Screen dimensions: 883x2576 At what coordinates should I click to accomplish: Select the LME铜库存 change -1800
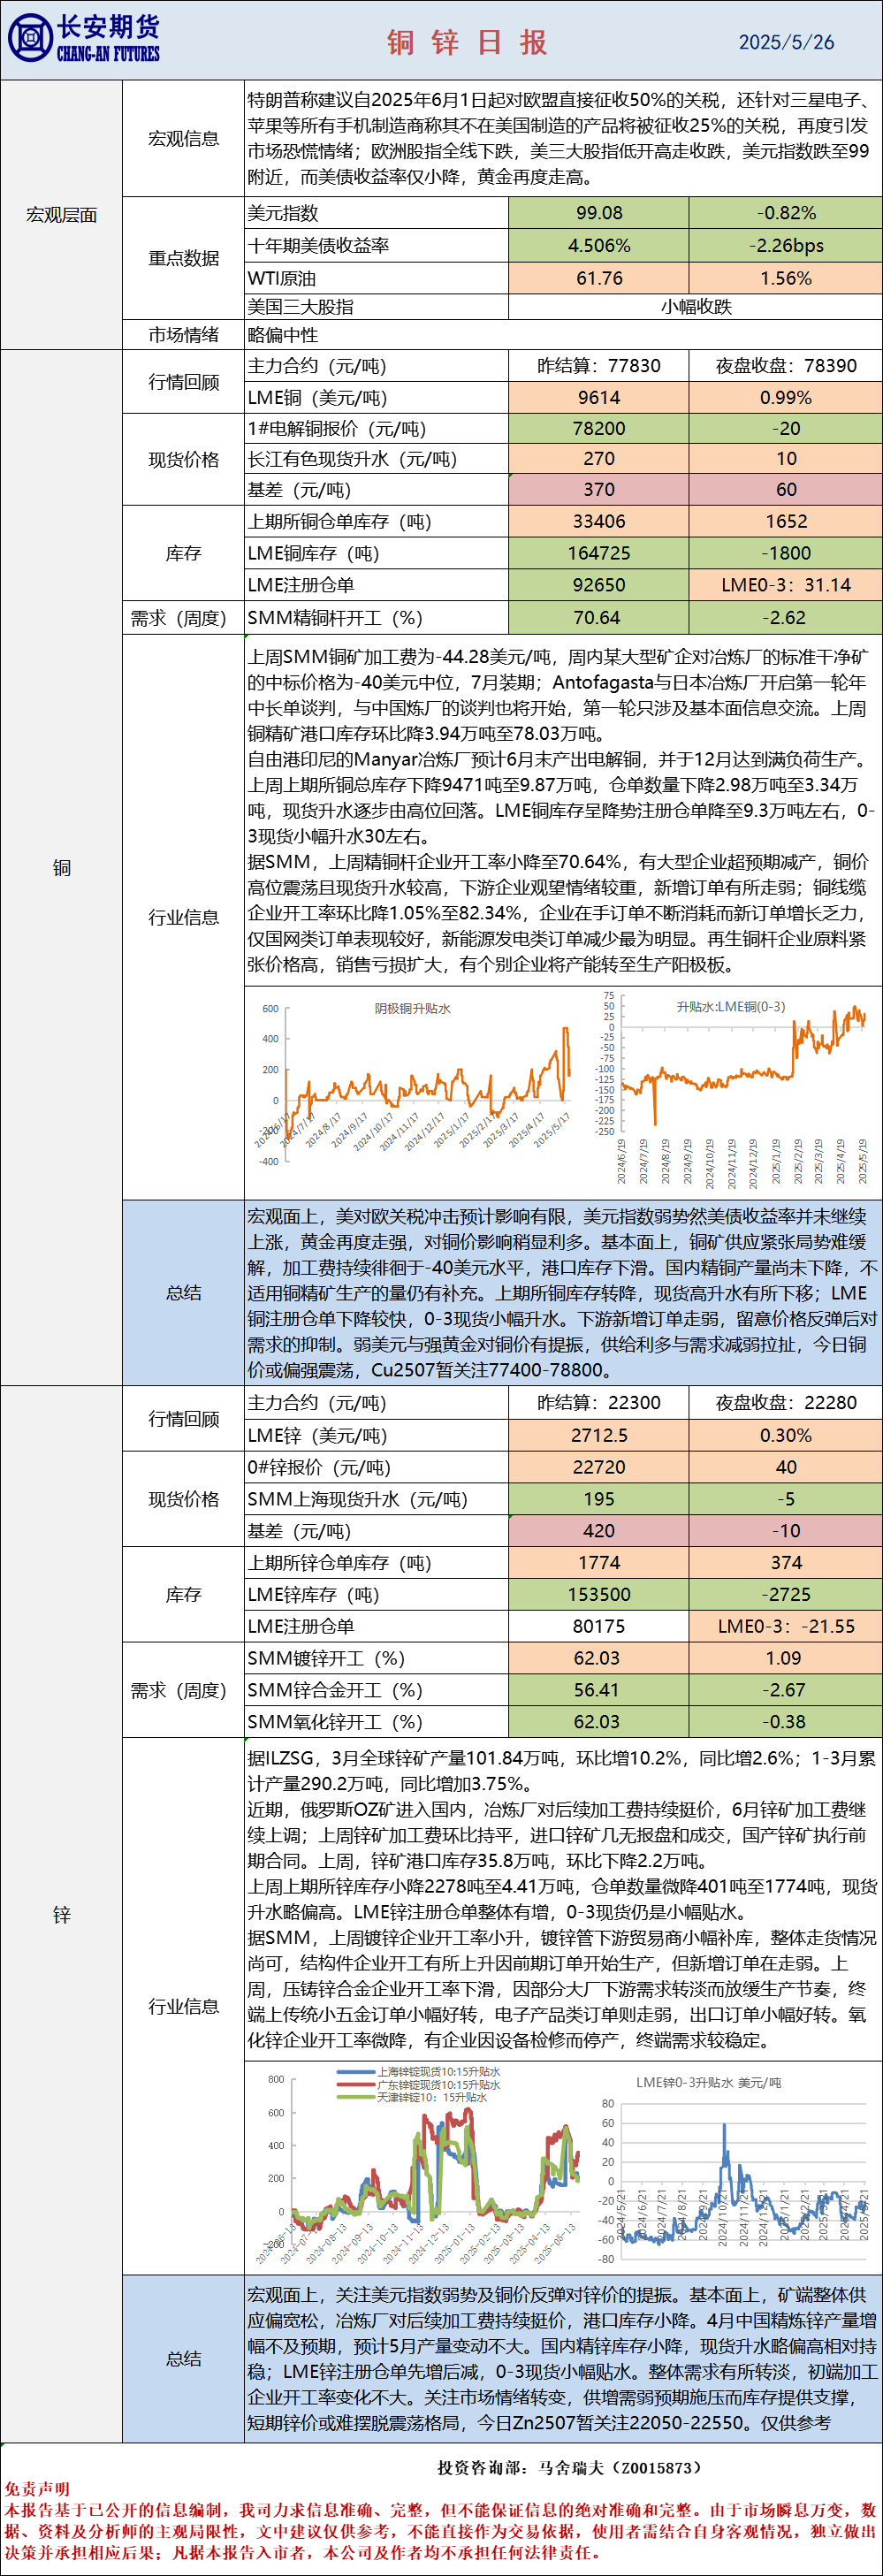(786, 553)
